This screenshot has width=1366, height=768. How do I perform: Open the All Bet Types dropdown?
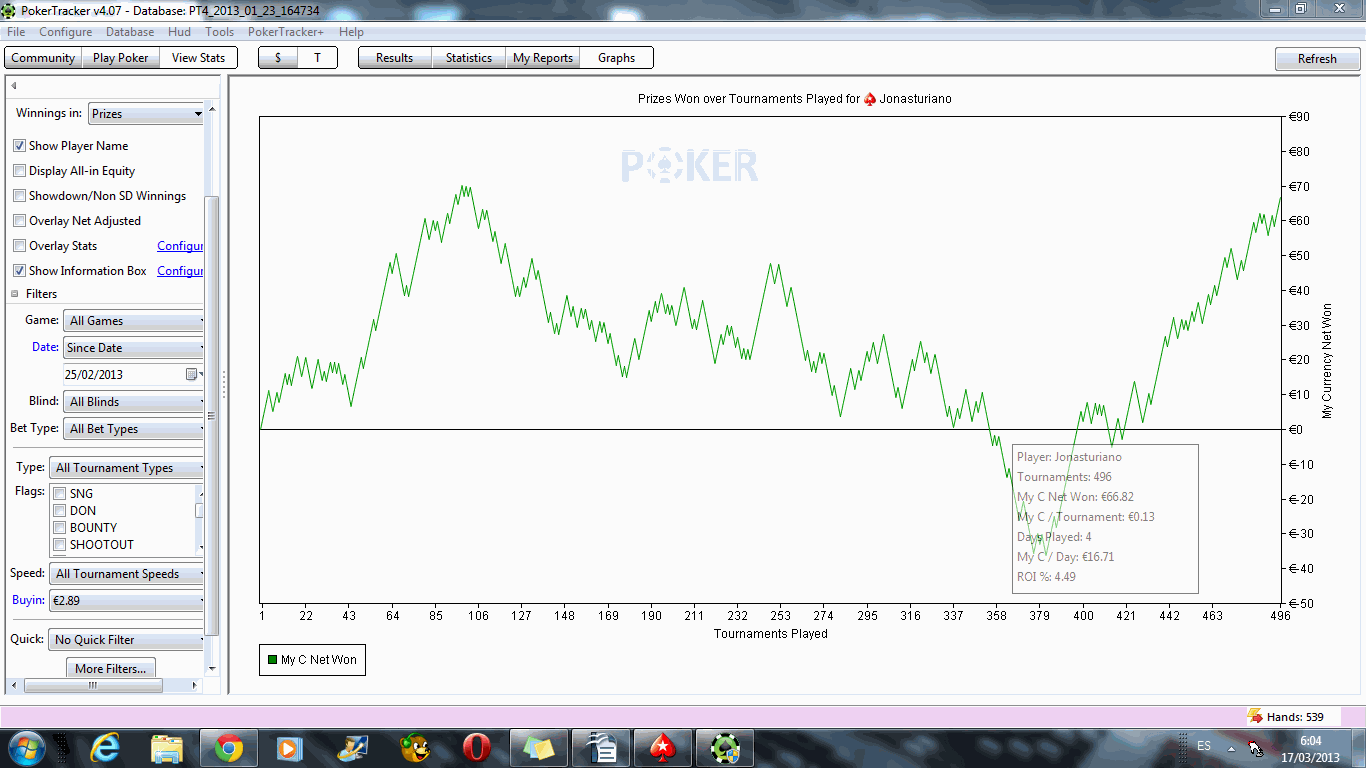(x=134, y=429)
